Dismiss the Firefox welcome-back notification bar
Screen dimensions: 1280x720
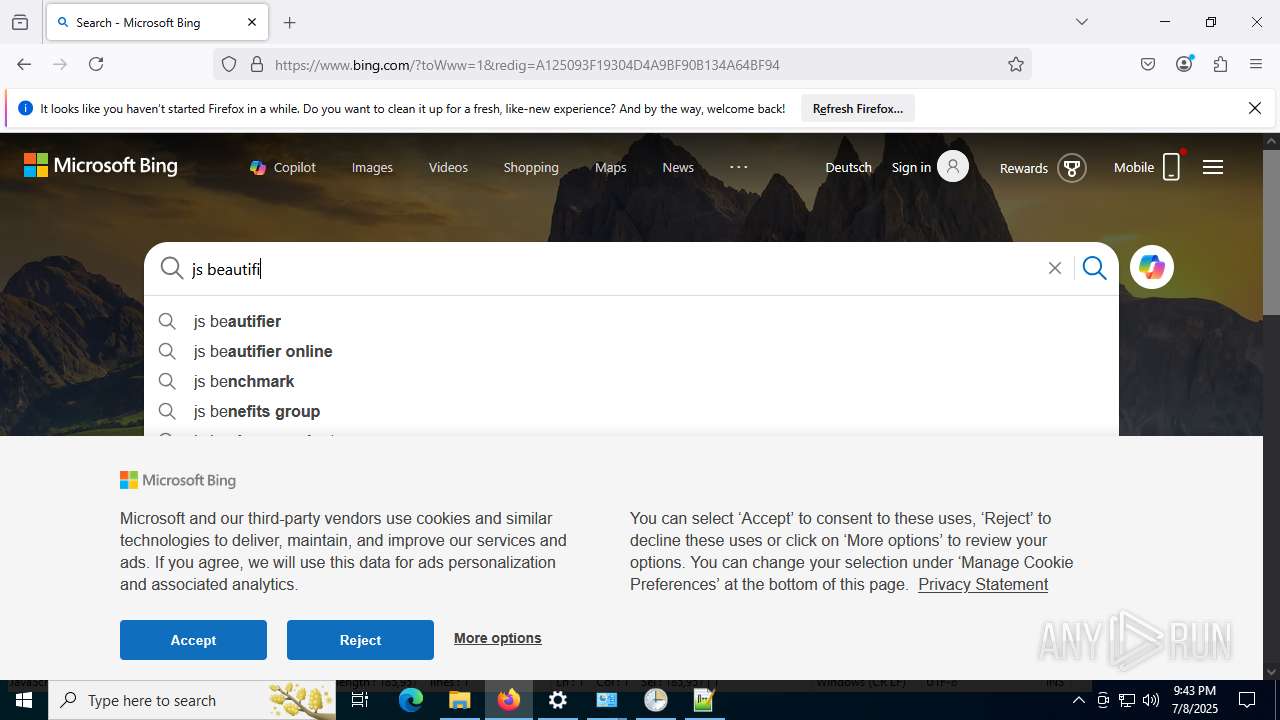(1255, 108)
